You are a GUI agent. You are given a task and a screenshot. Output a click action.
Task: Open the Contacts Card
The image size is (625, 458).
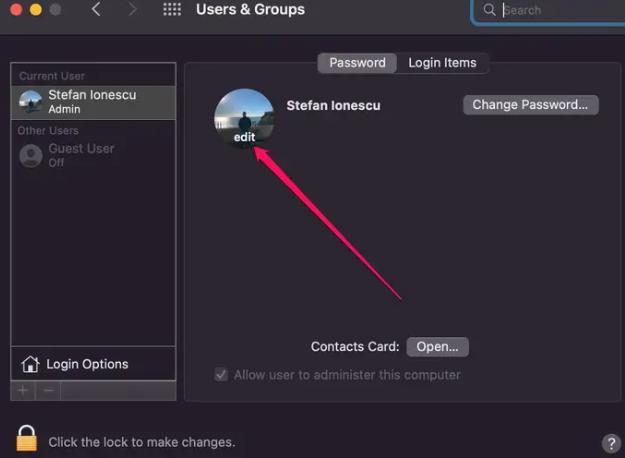pos(438,347)
